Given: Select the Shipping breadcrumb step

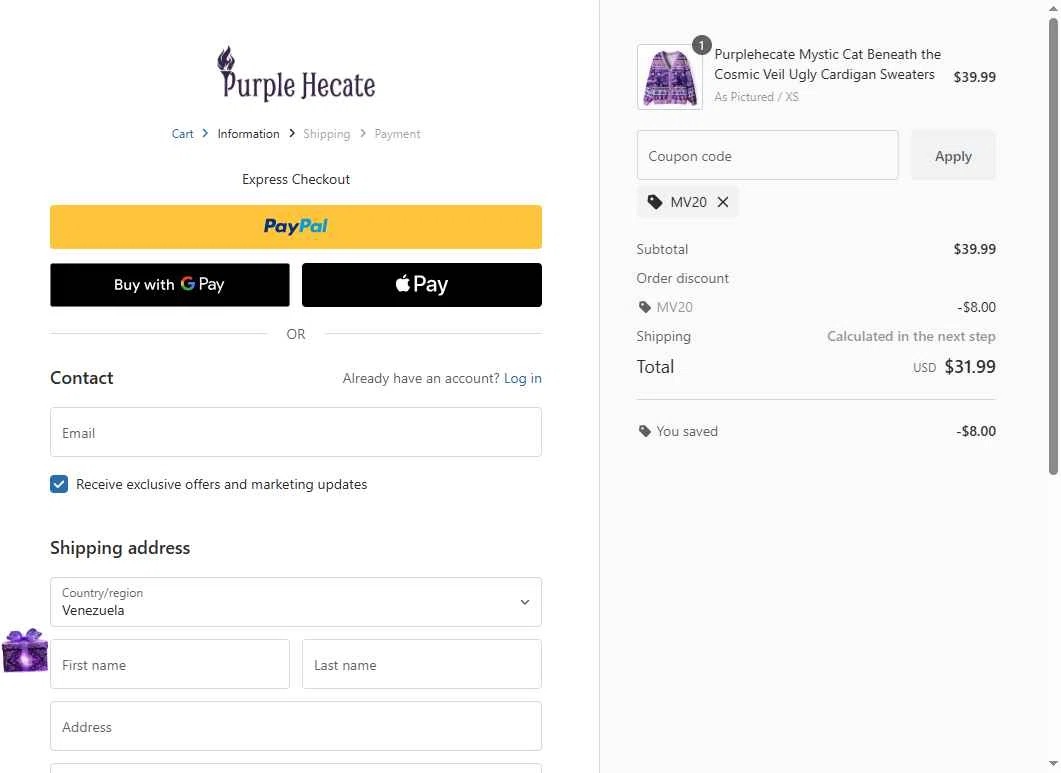Looking at the screenshot, I should point(327,134).
